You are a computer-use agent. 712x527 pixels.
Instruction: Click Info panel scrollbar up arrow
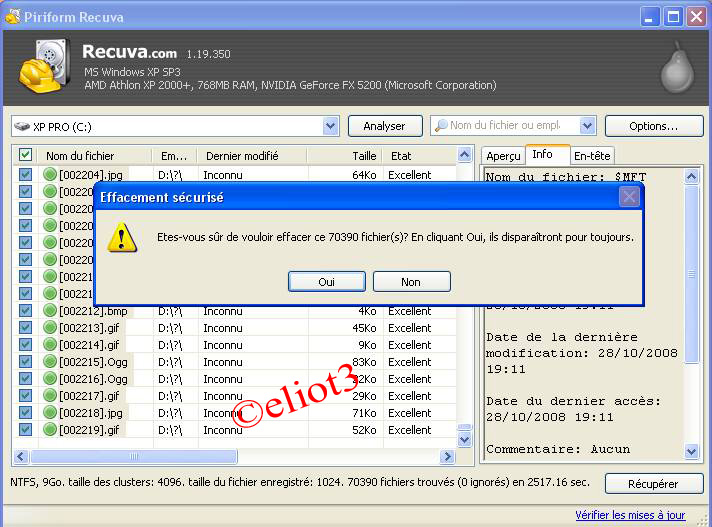tap(691, 176)
